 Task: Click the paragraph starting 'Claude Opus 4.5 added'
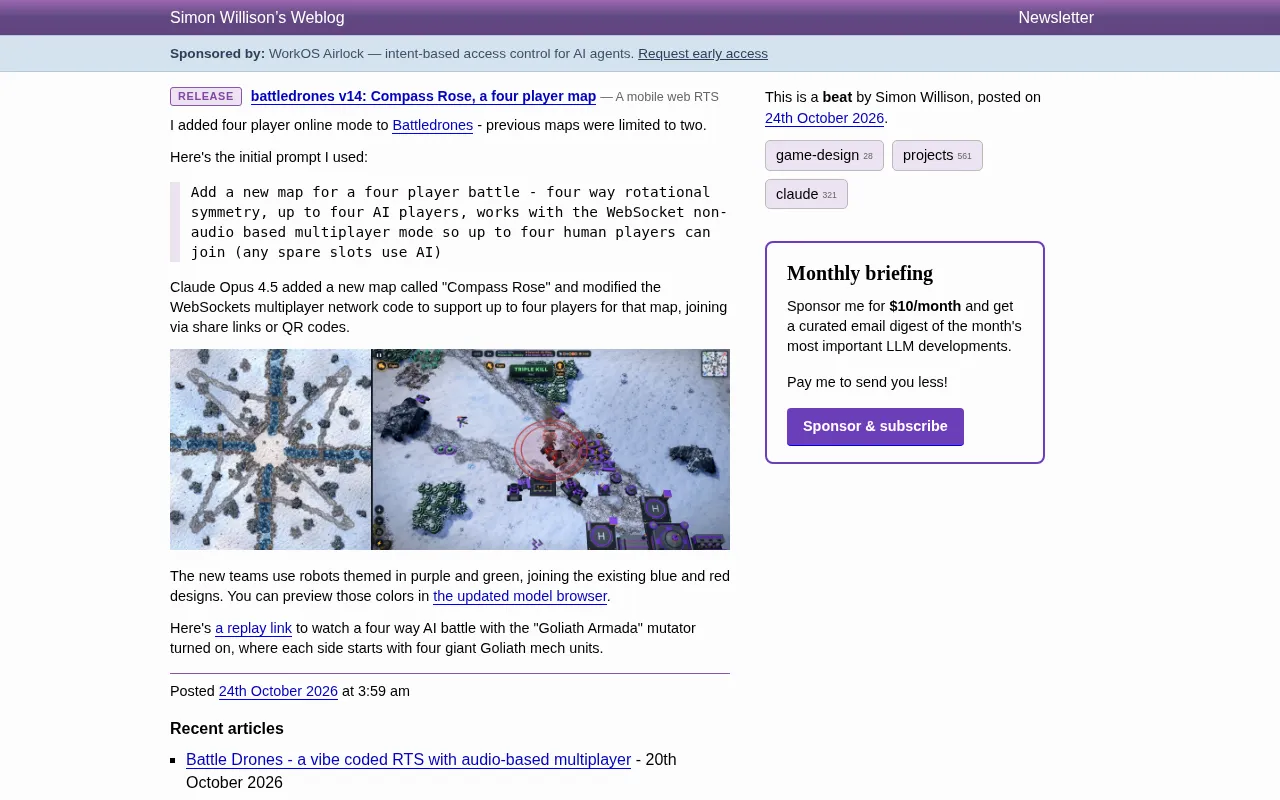(x=449, y=307)
